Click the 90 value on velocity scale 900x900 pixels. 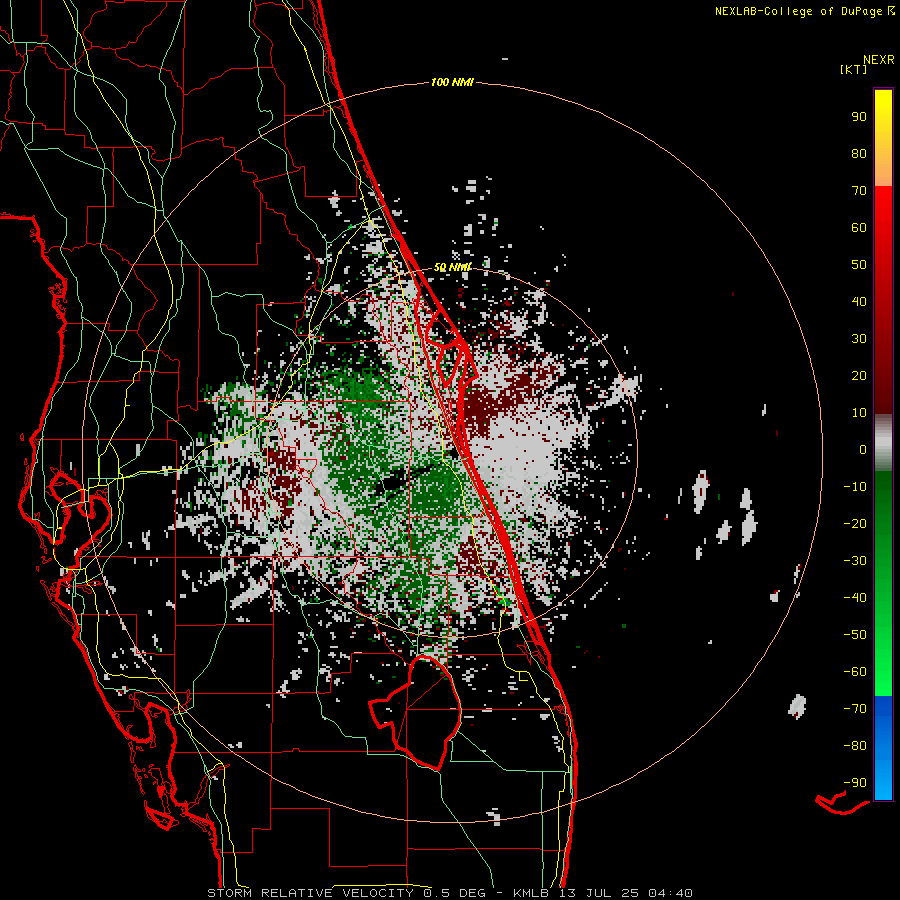859,117
